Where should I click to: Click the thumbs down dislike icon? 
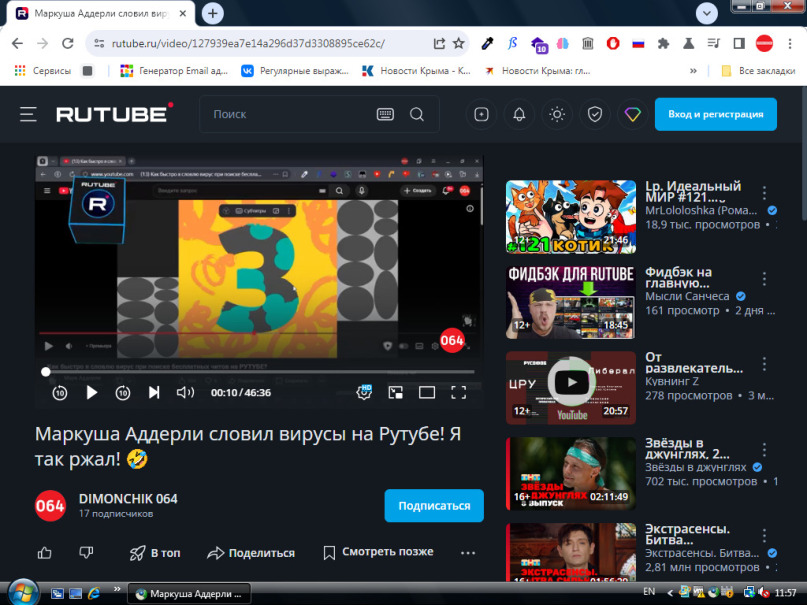[86, 552]
